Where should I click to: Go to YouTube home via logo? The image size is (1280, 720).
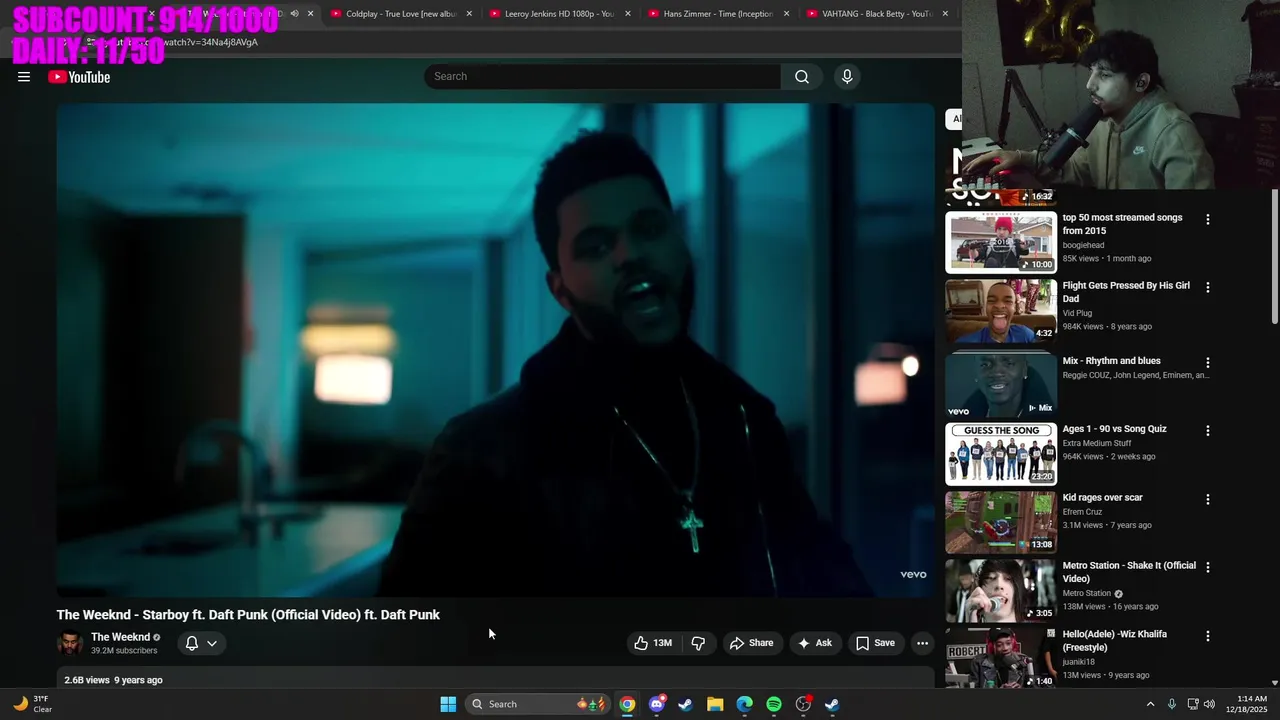coord(79,77)
